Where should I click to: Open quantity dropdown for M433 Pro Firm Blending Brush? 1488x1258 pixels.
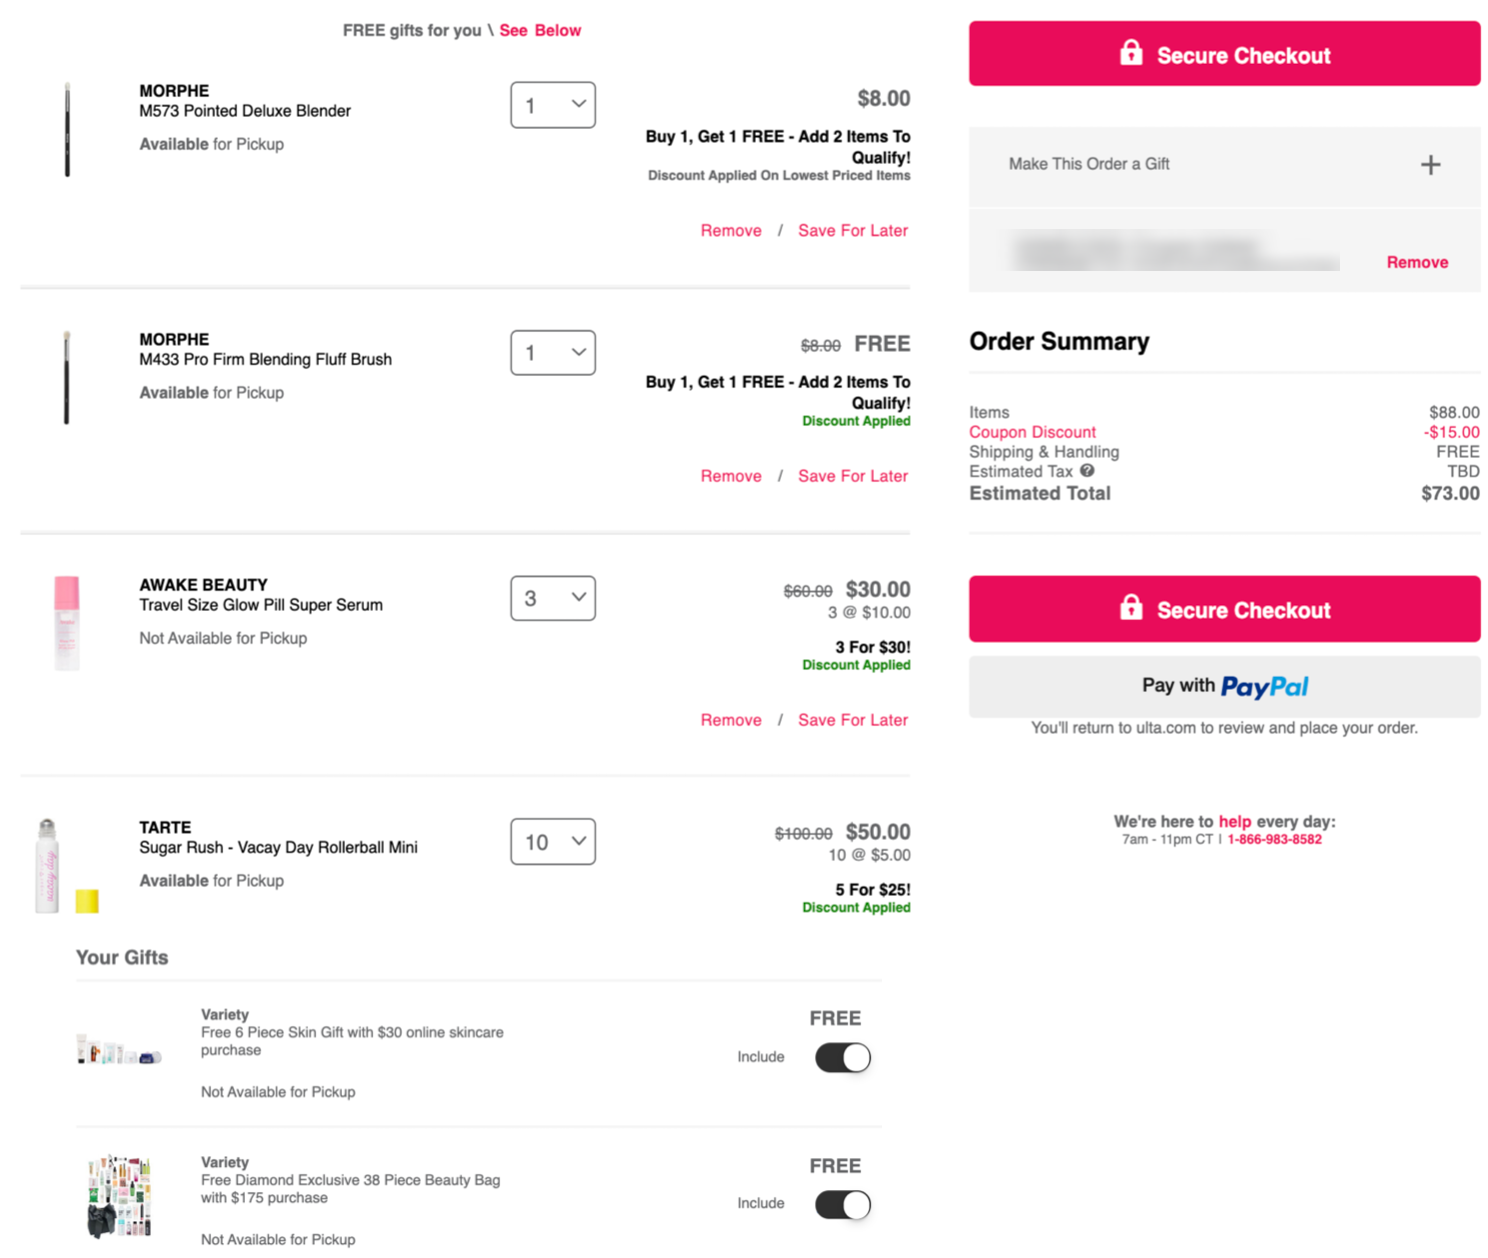[x=553, y=353]
